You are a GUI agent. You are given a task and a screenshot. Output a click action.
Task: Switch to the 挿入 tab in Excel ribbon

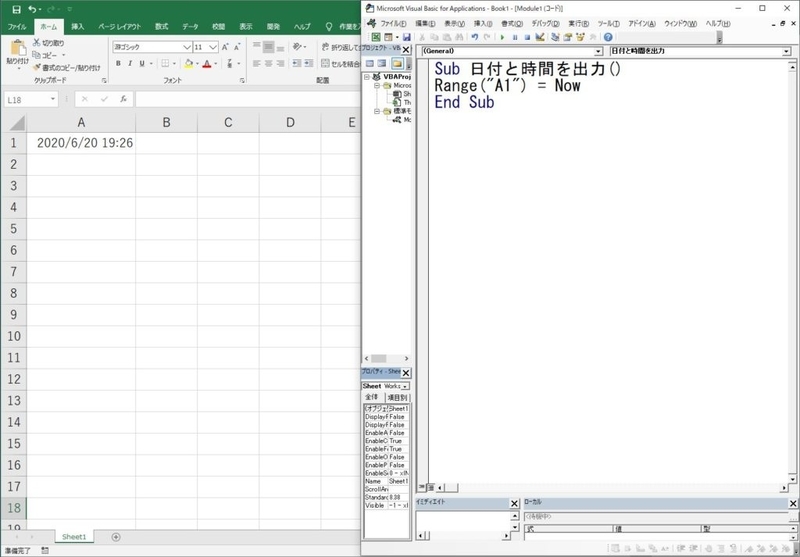[x=78, y=27]
